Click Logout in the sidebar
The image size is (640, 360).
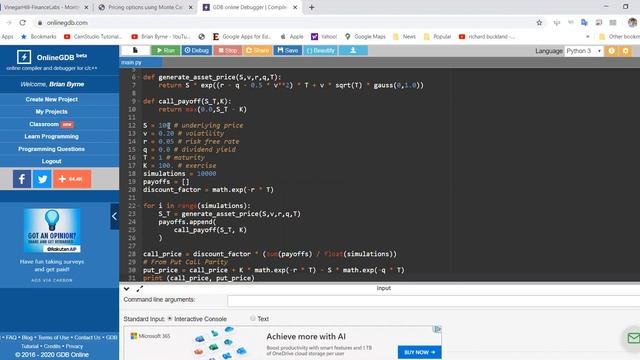click(51, 161)
